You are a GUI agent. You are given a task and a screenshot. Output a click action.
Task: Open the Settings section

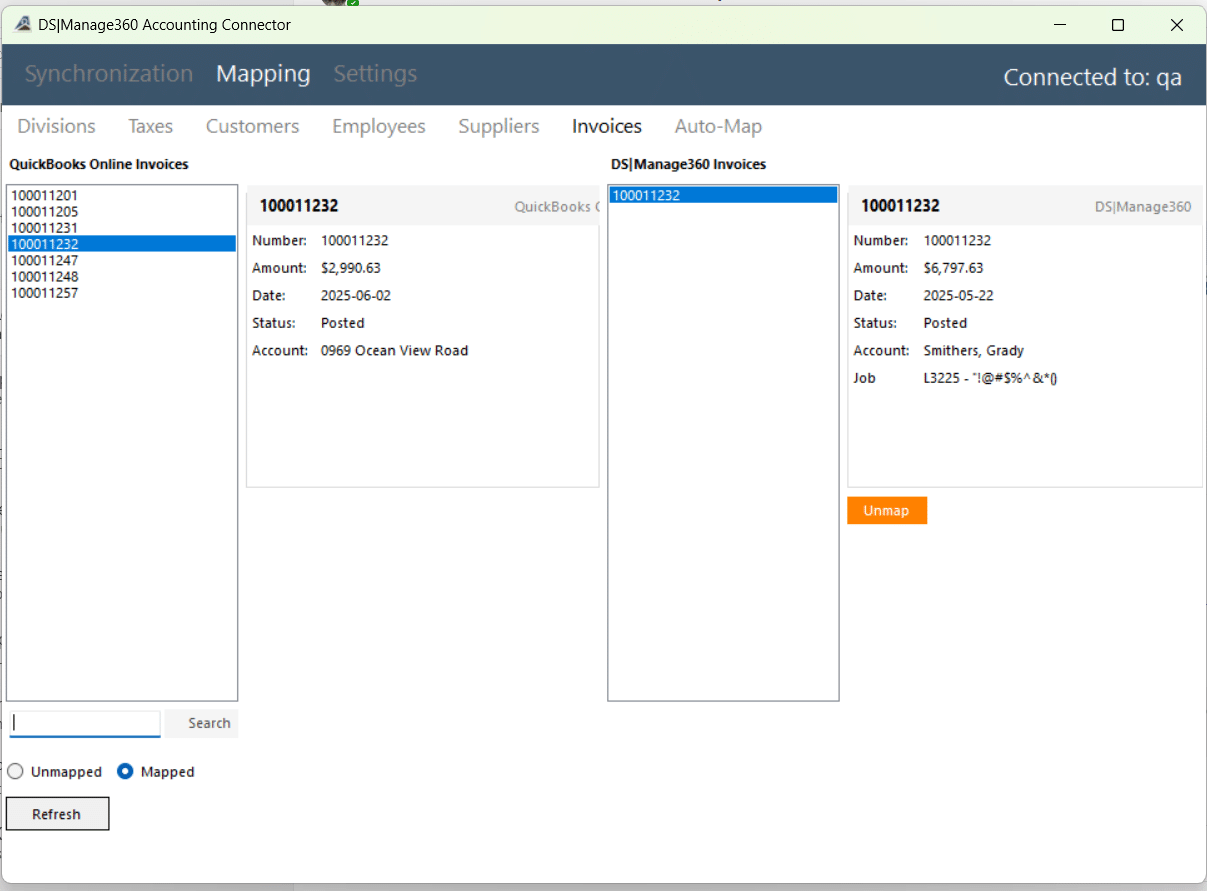[x=375, y=74]
